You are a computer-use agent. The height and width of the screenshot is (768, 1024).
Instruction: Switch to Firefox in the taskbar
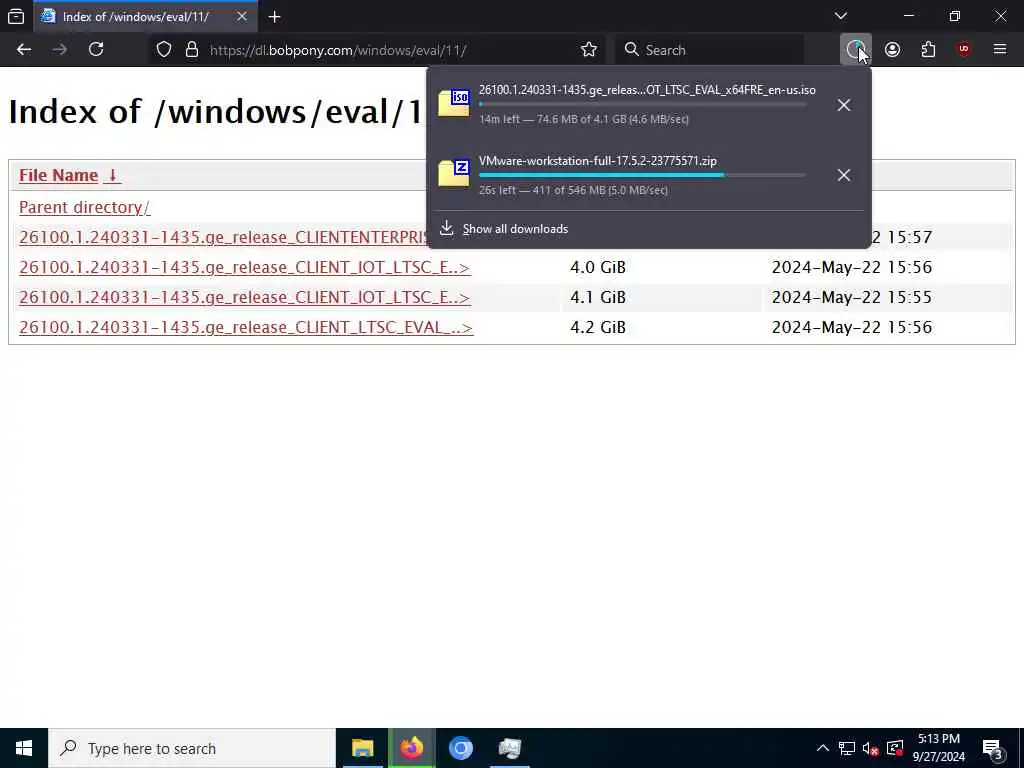tap(411, 748)
